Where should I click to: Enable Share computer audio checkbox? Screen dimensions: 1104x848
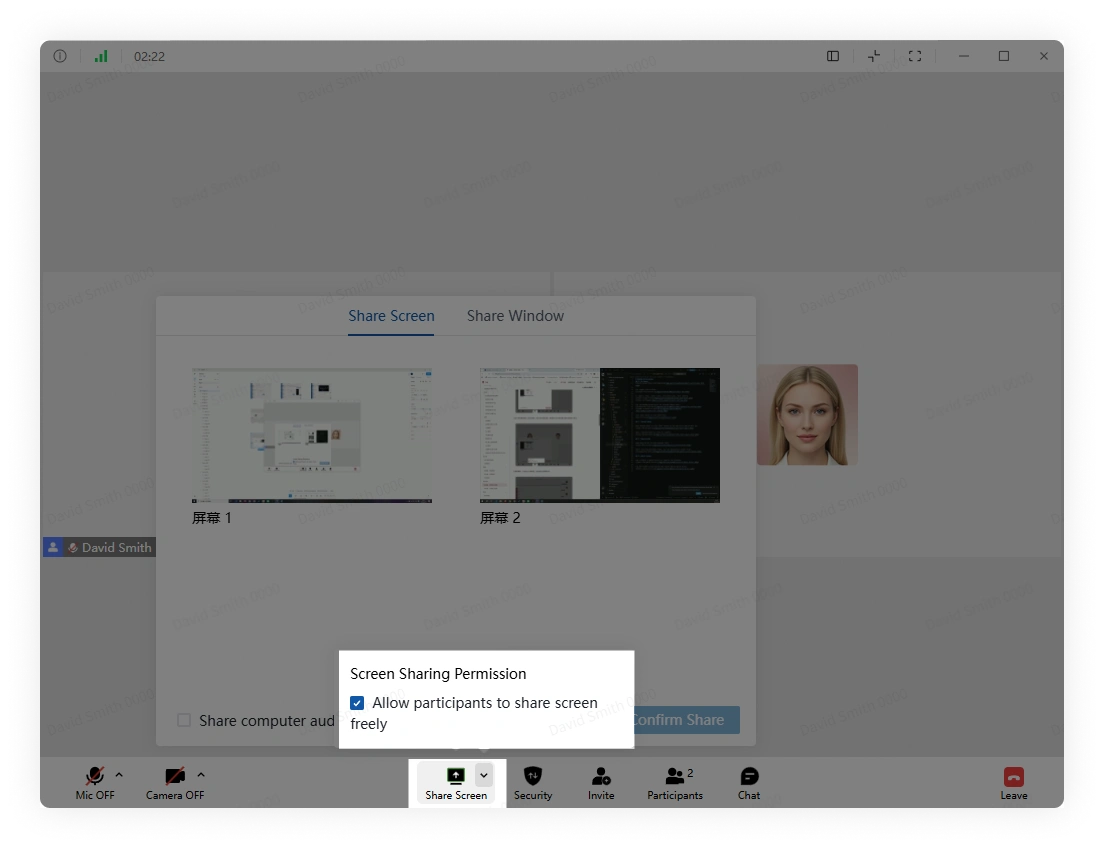pyautogui.click(x=184, y=720)
